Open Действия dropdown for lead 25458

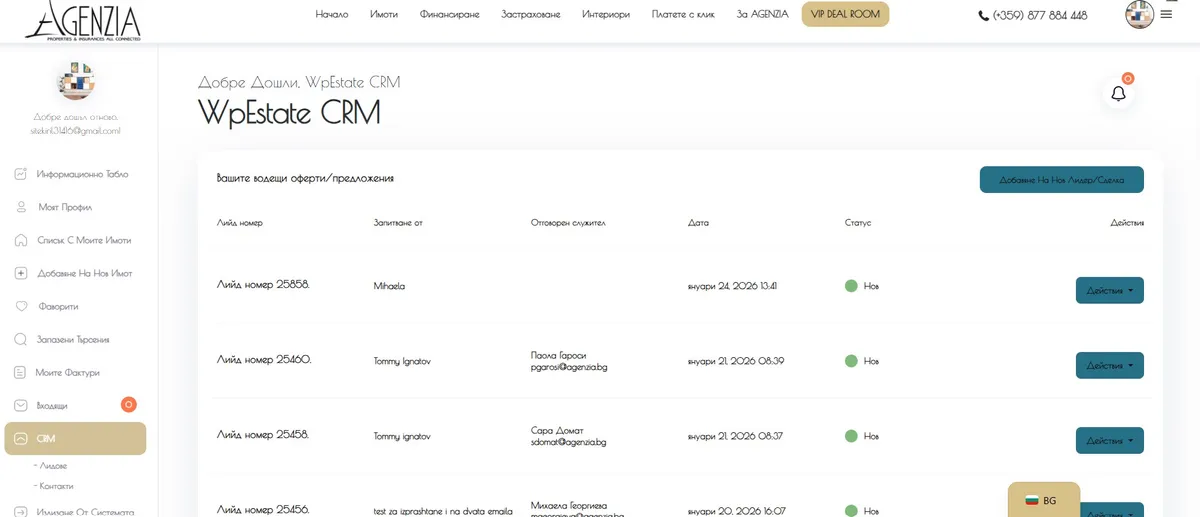click(1109, 440)
